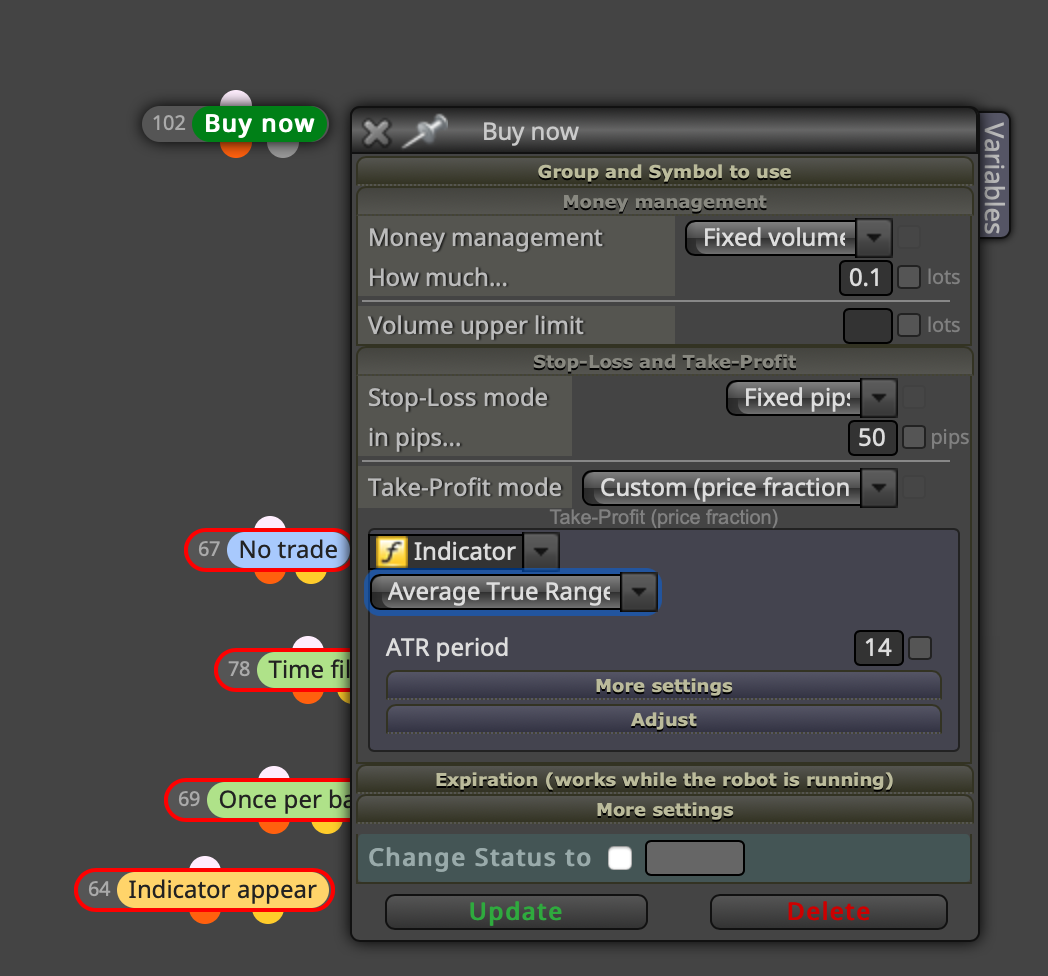1048x976 pixels.
Task: Open the Custom (price fraction) Take-Profit dropdown
Action: click(x=739, y=488)
